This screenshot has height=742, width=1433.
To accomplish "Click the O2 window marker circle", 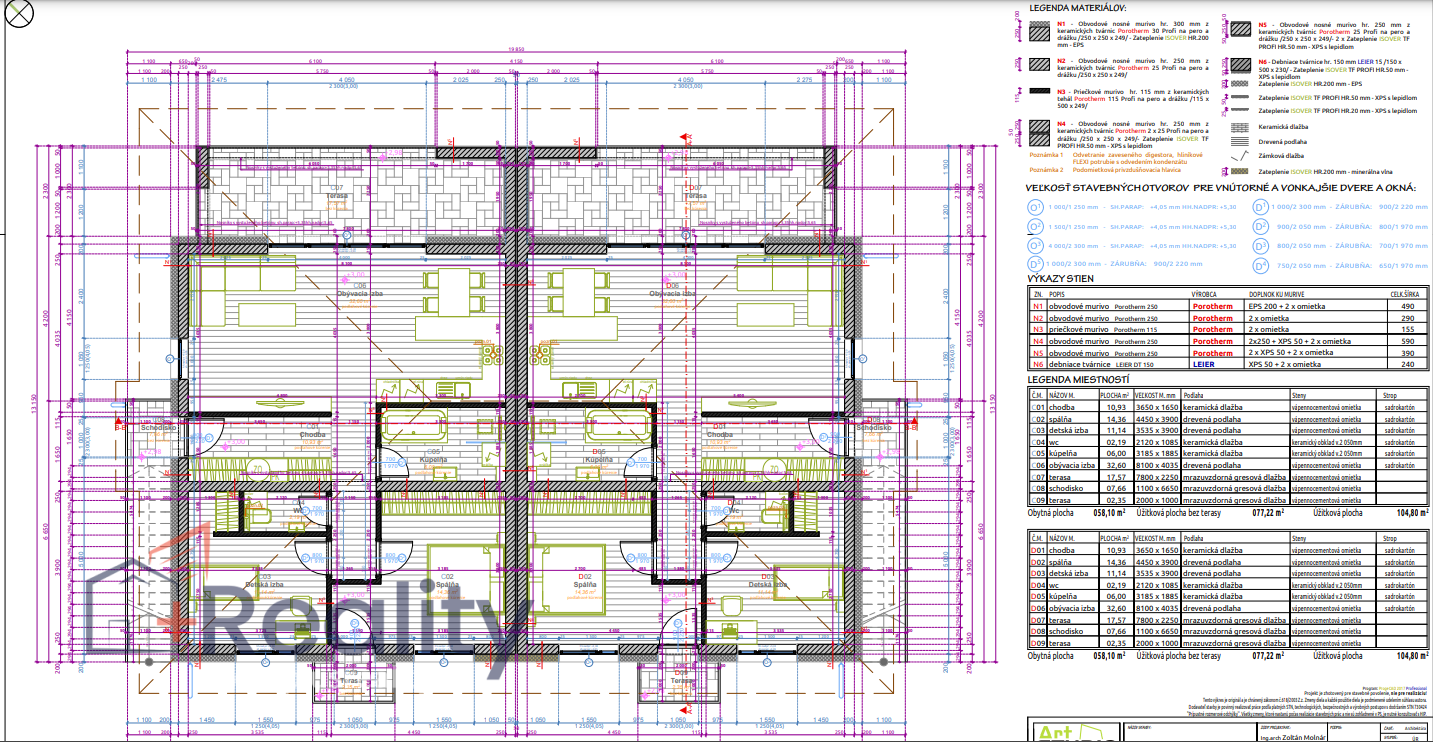I will tap(1035, 227).
